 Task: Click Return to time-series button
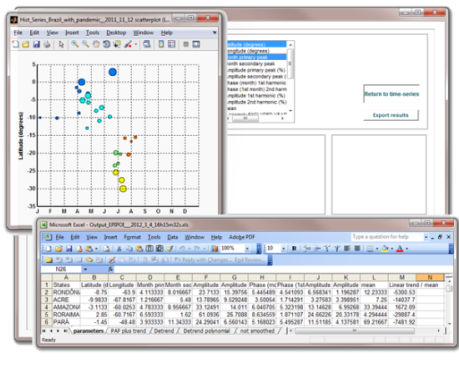click(391, 94)
